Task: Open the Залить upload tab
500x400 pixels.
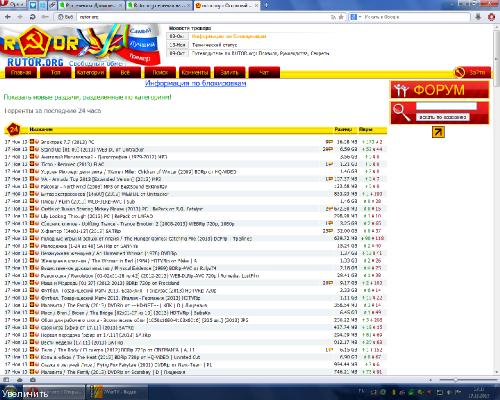Action: (229, 72)
